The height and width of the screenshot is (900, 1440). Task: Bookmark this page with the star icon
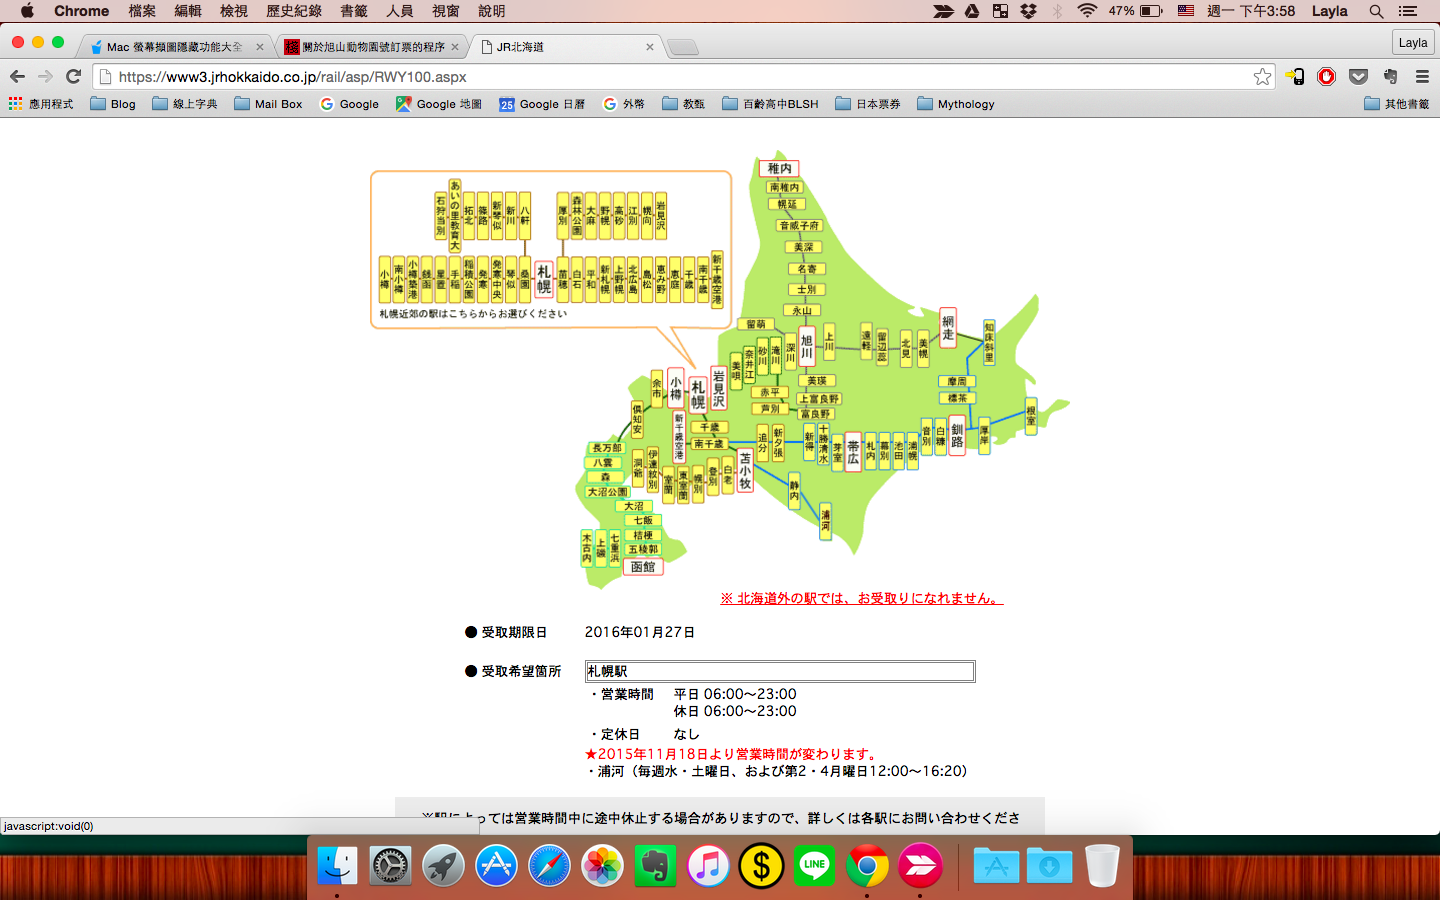[1262, 77]
